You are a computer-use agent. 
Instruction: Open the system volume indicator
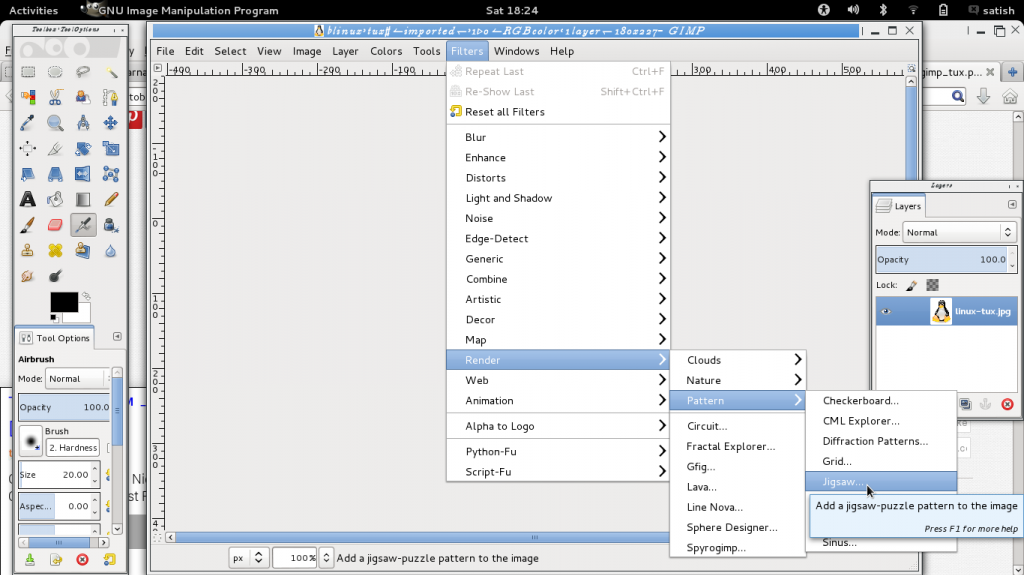click(853, 10)
